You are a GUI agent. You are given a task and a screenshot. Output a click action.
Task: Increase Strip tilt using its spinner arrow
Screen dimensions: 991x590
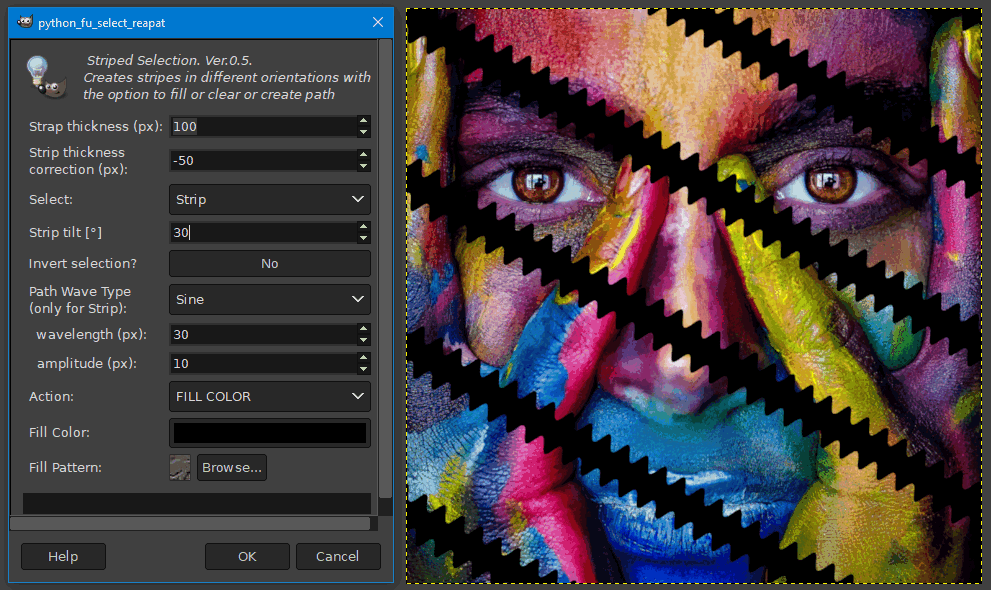point(362,227)
